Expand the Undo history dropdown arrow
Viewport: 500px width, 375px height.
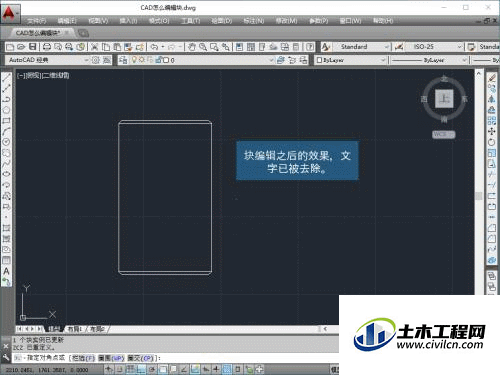(x=163, y=47)
